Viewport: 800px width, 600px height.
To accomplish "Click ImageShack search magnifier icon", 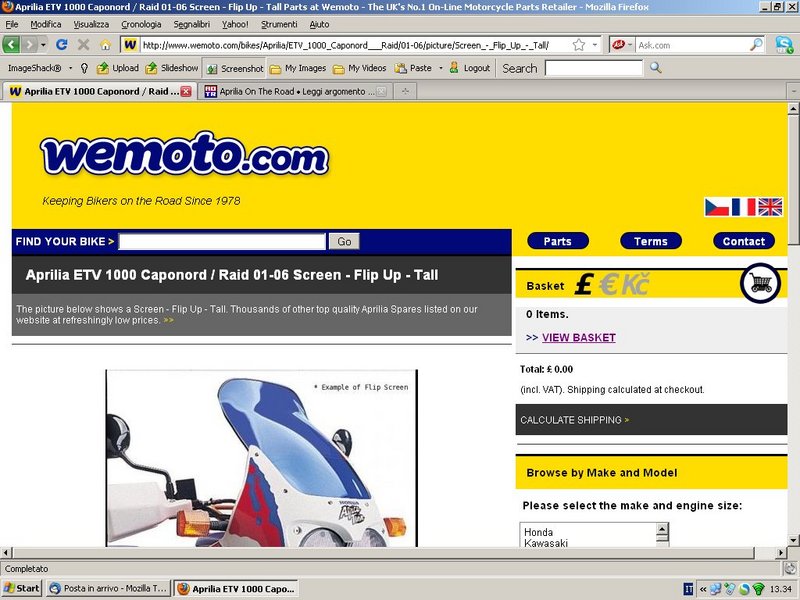I will tap(656, 68).
